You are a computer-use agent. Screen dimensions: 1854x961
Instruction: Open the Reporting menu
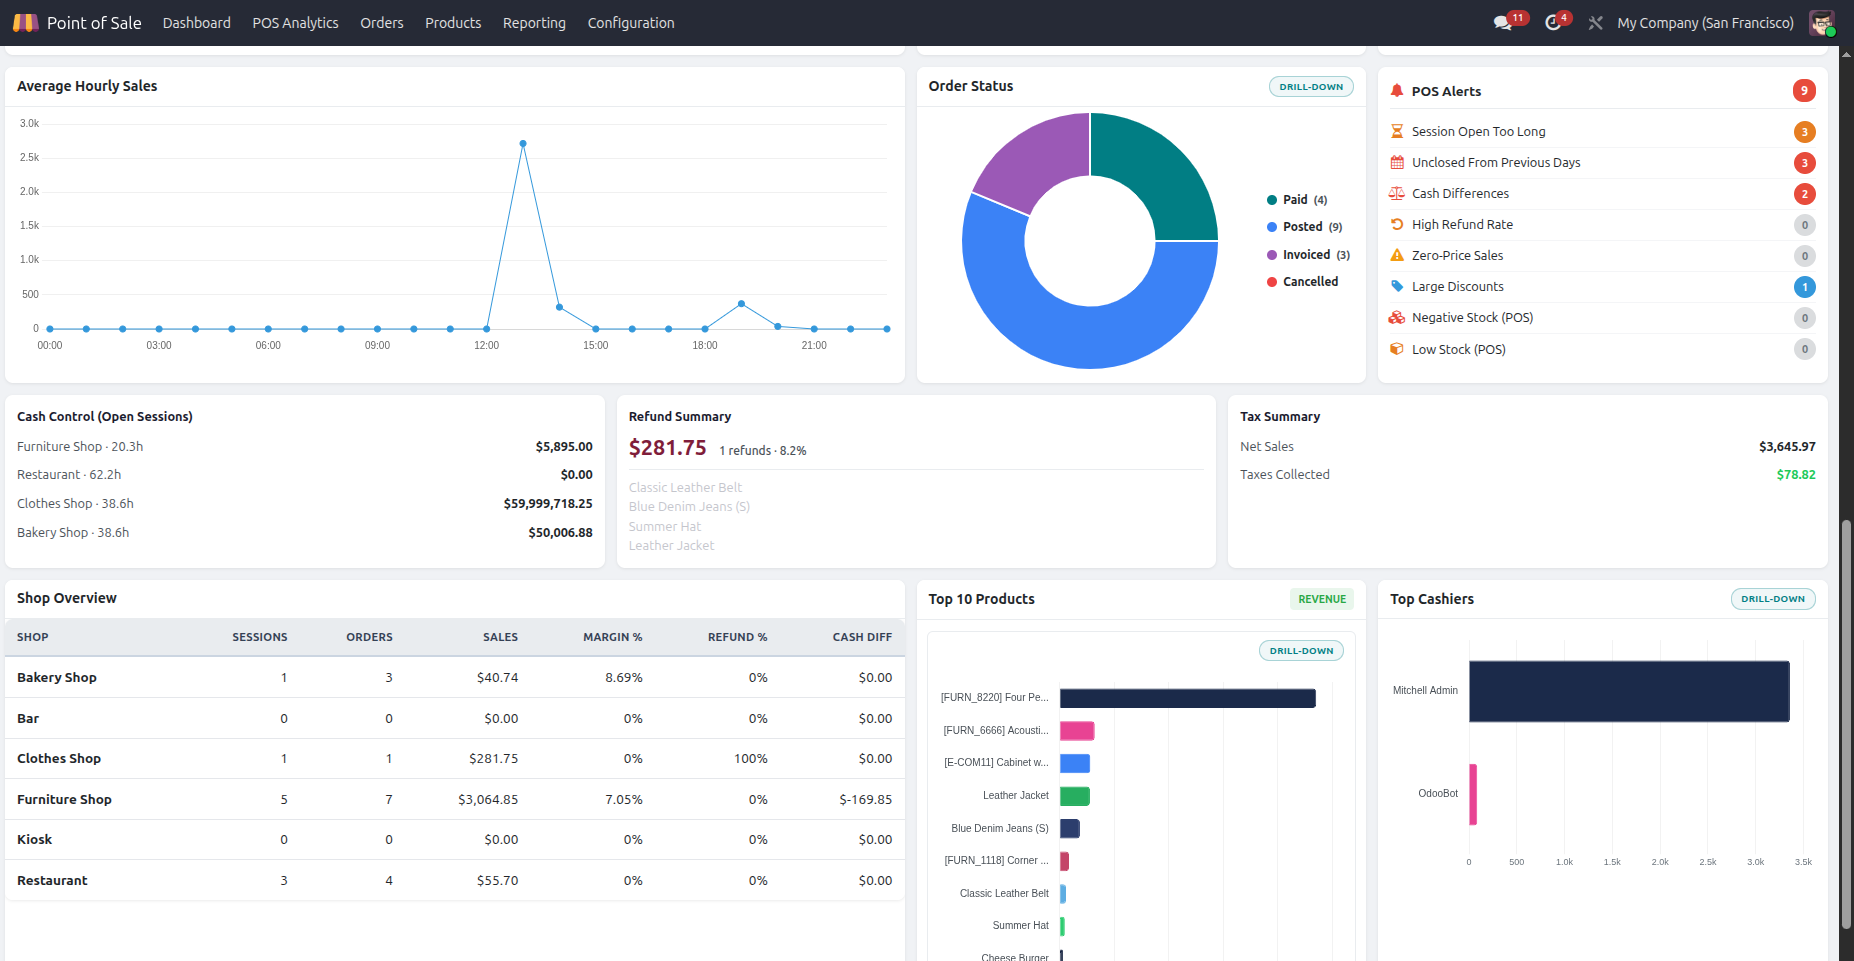(x=534, y=22)
